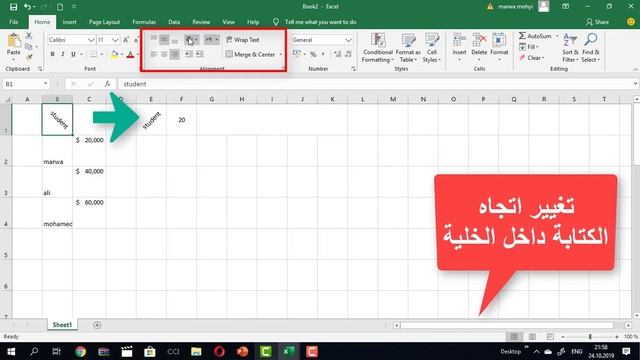Switch to the Insert tab
640x360 pixels.
point(69,22)
